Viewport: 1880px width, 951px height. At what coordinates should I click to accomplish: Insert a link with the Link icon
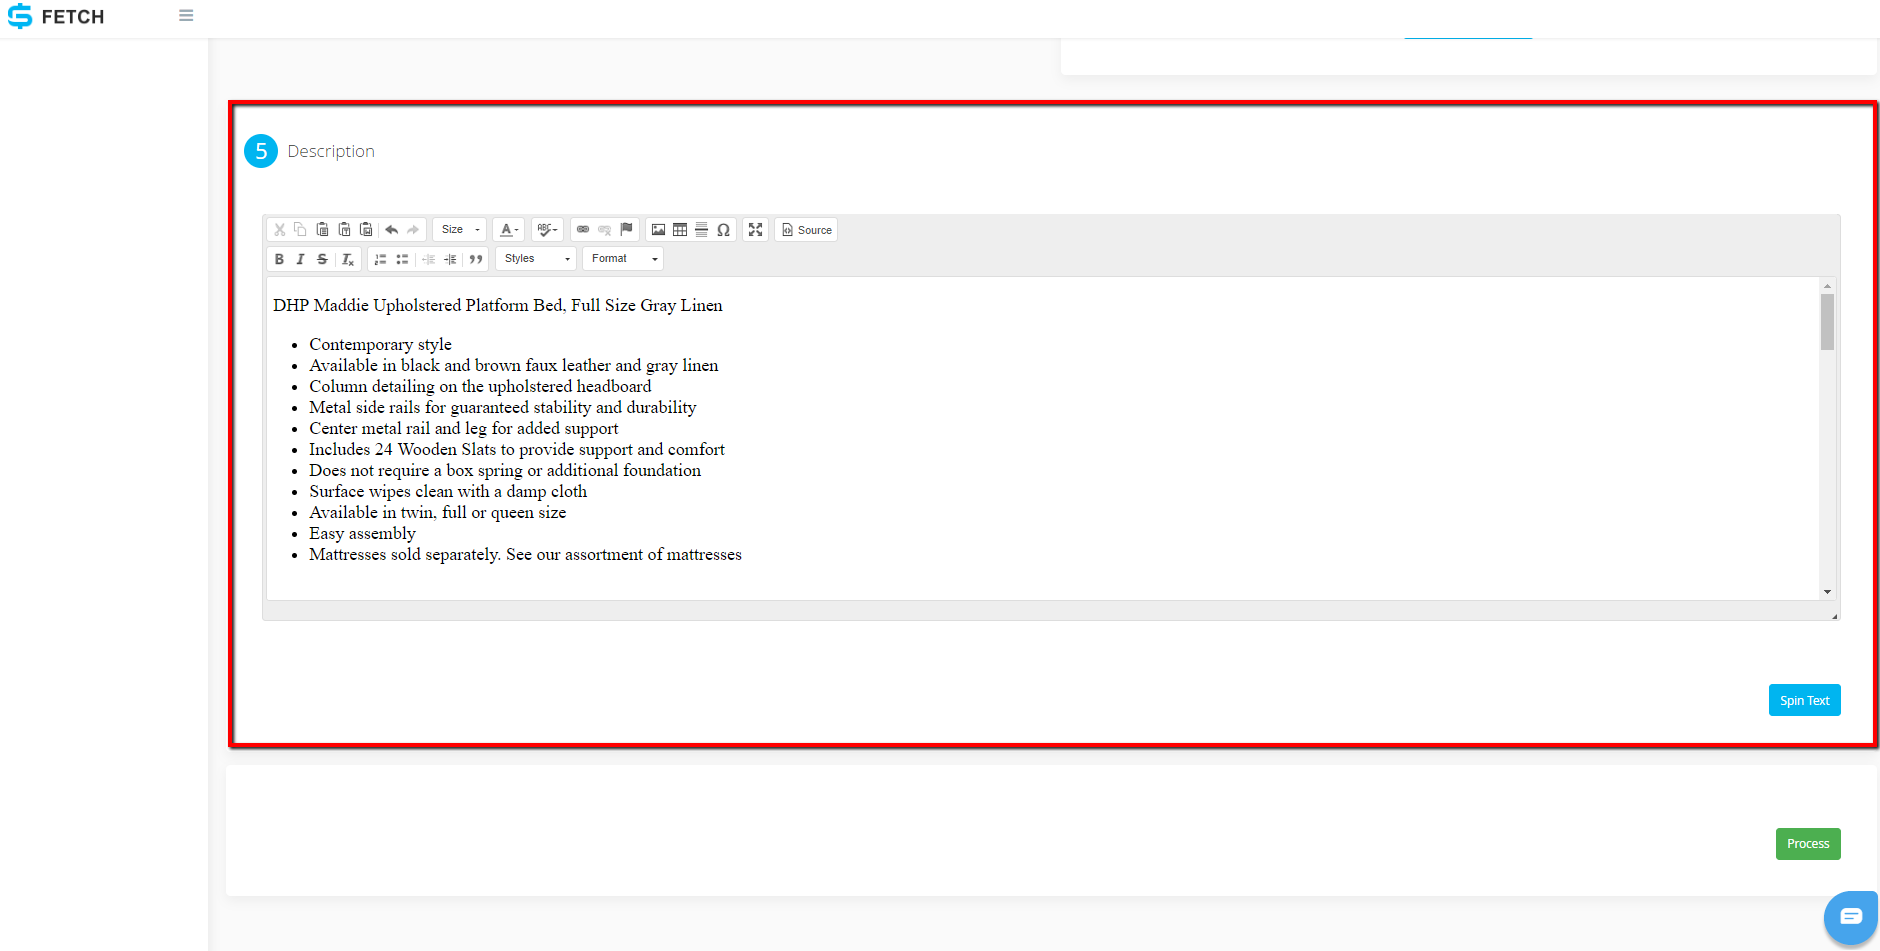pyautogui.click(x=583, y=230)
